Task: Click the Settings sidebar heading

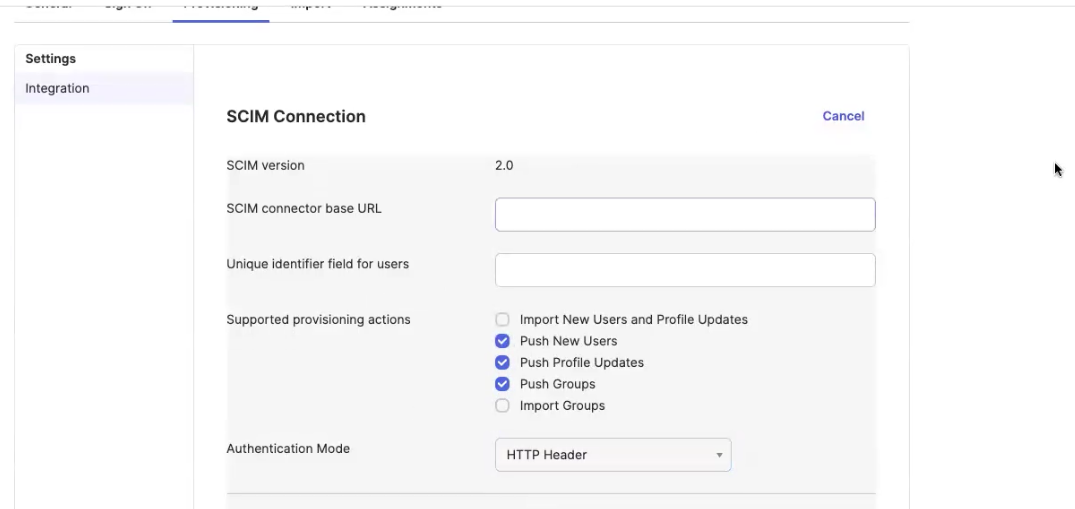Action: [x=51, y=59]
